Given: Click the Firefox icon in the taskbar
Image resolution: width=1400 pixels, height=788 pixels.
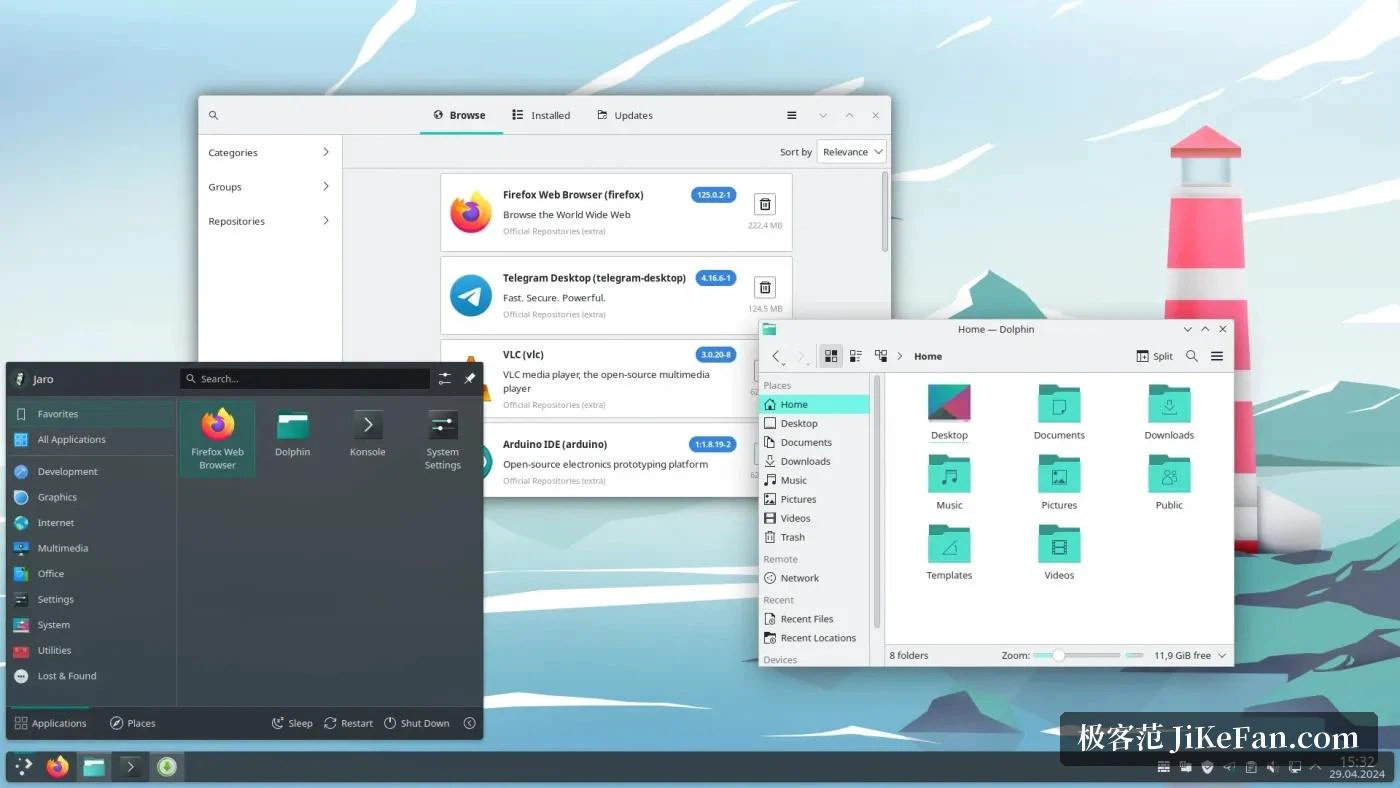Looking at the screenshot, I should pyautogui.click(x=57, y=767).
